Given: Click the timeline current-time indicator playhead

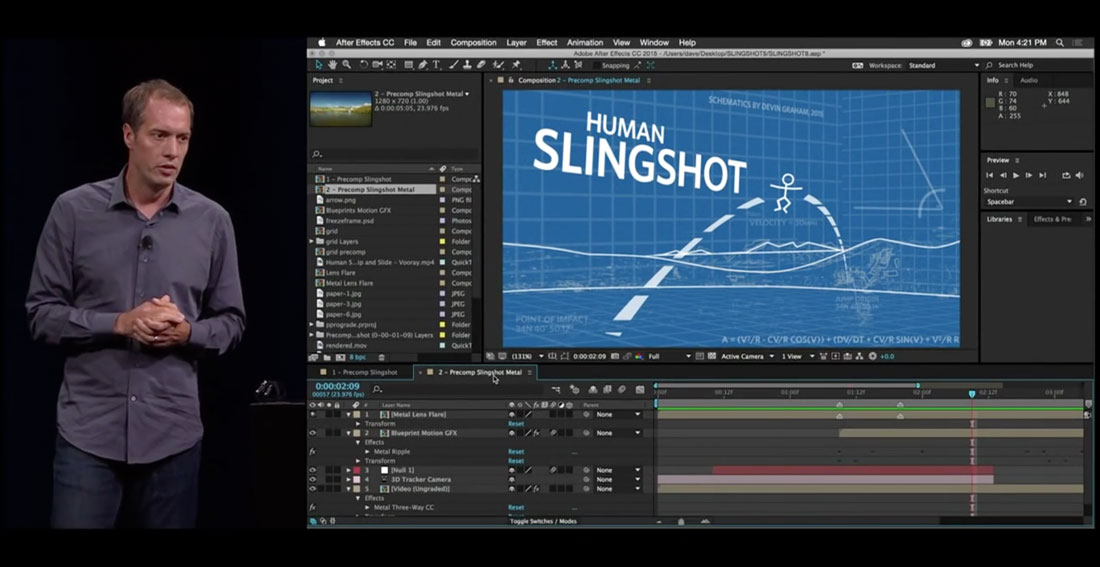Looking at the screenshot, I should pos(972,394).
